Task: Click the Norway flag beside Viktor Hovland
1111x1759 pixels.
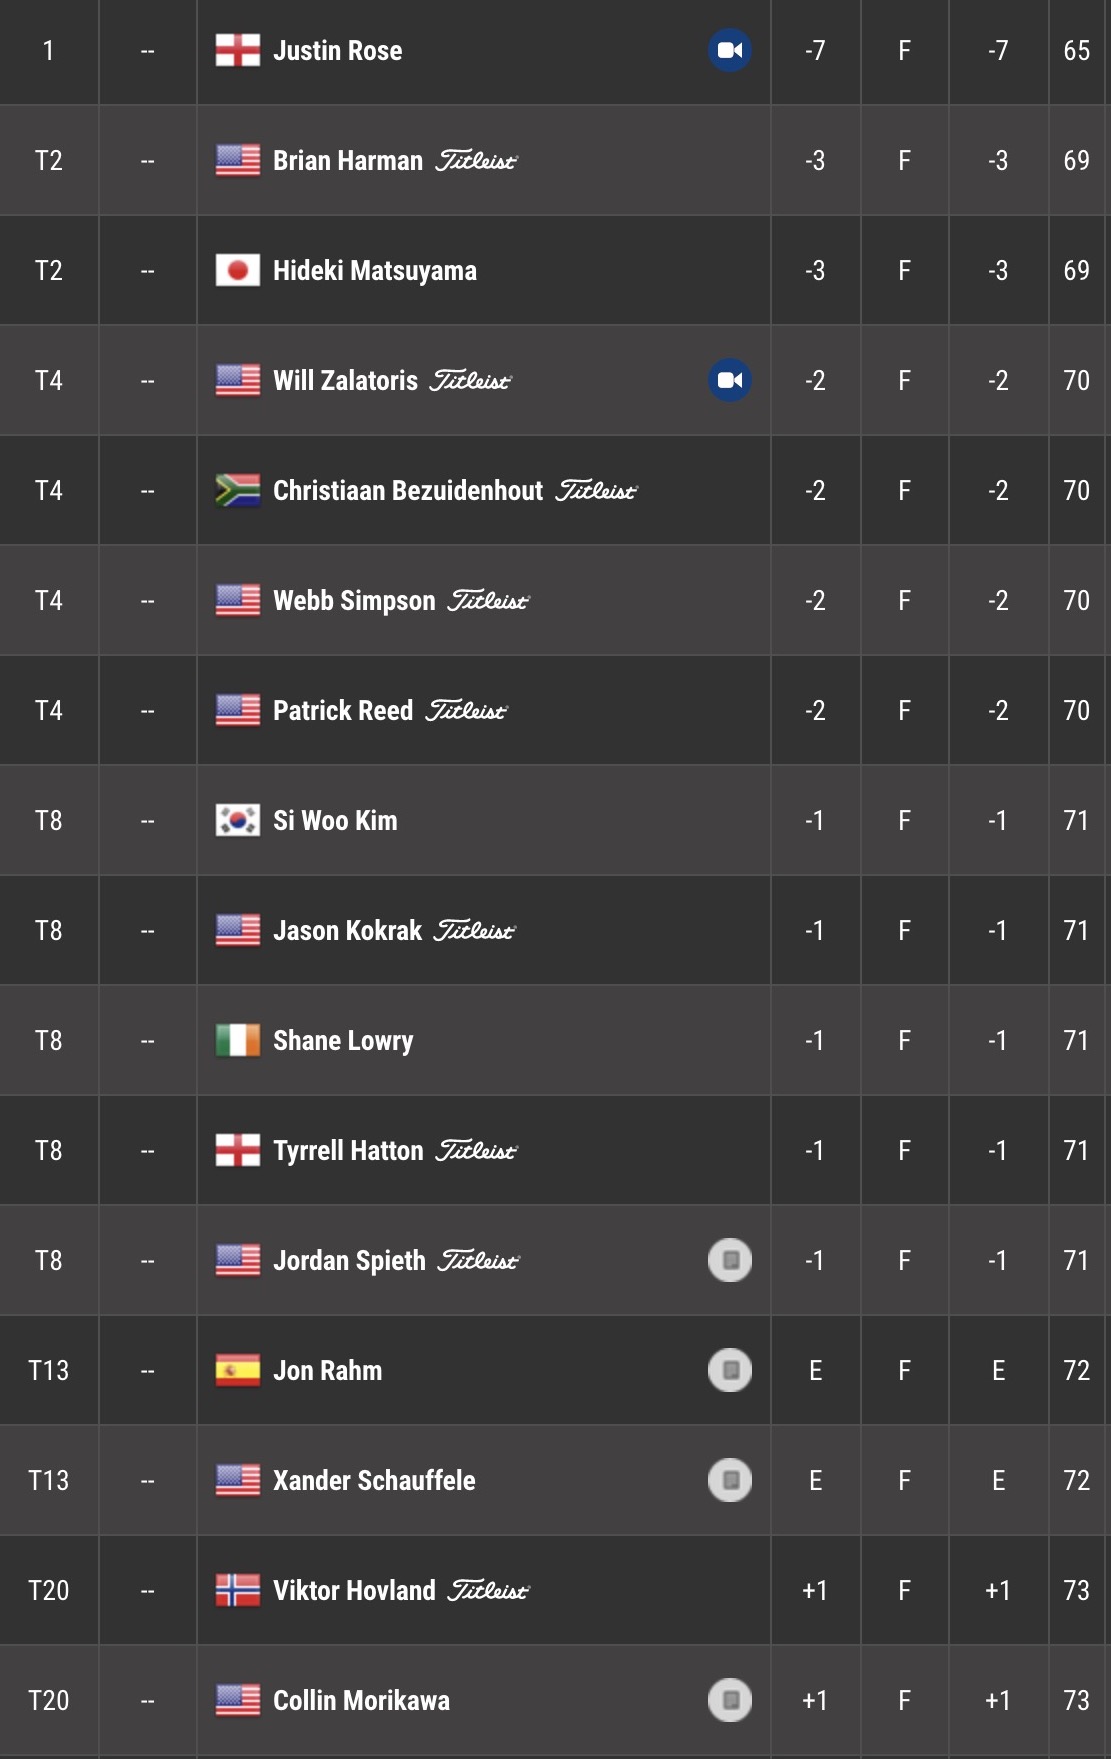Action: point(238,1590)
